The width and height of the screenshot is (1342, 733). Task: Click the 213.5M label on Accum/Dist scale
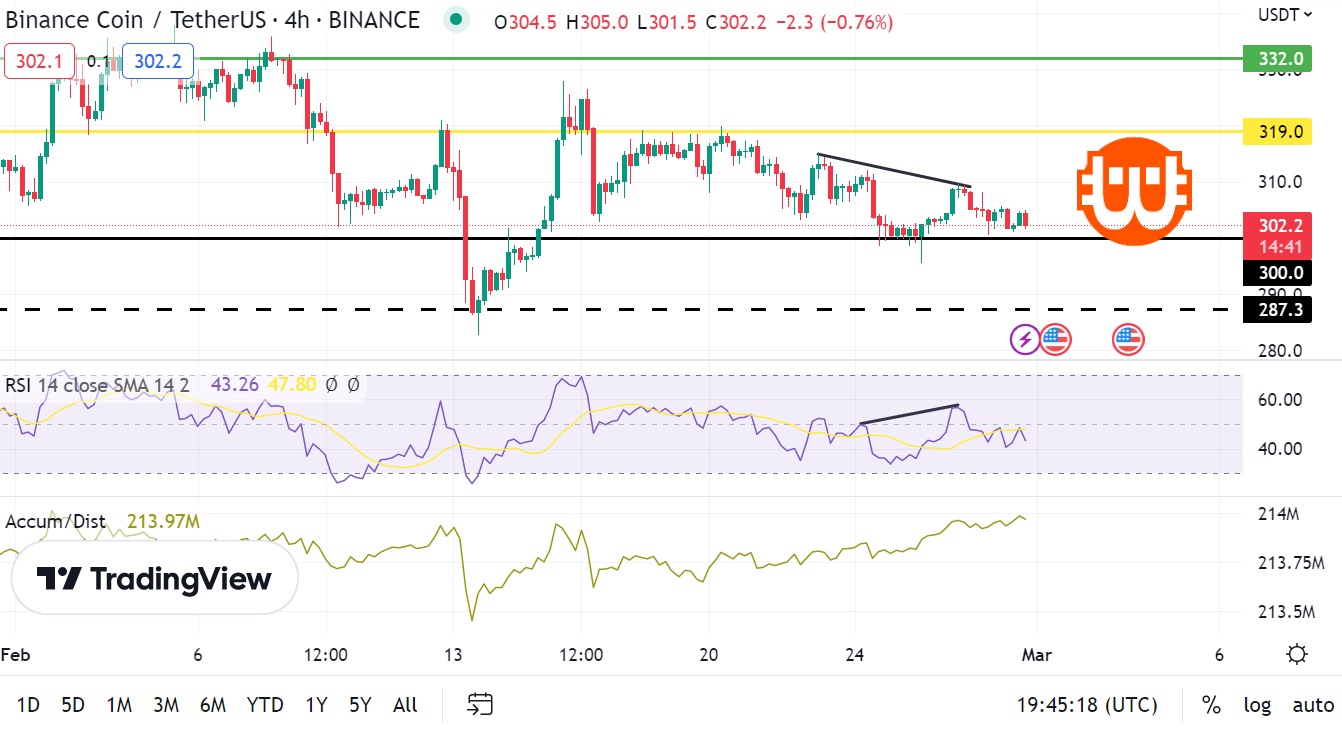(x=1284, y=612)
